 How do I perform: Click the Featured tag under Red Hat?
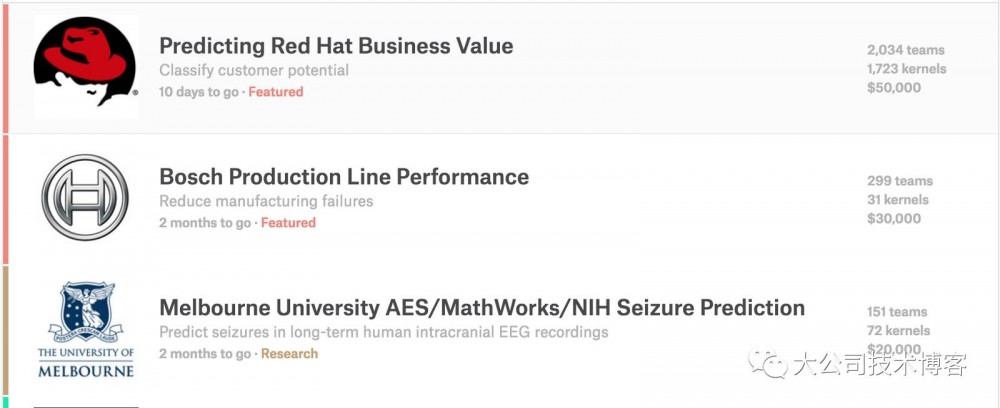tap(276, 92)
